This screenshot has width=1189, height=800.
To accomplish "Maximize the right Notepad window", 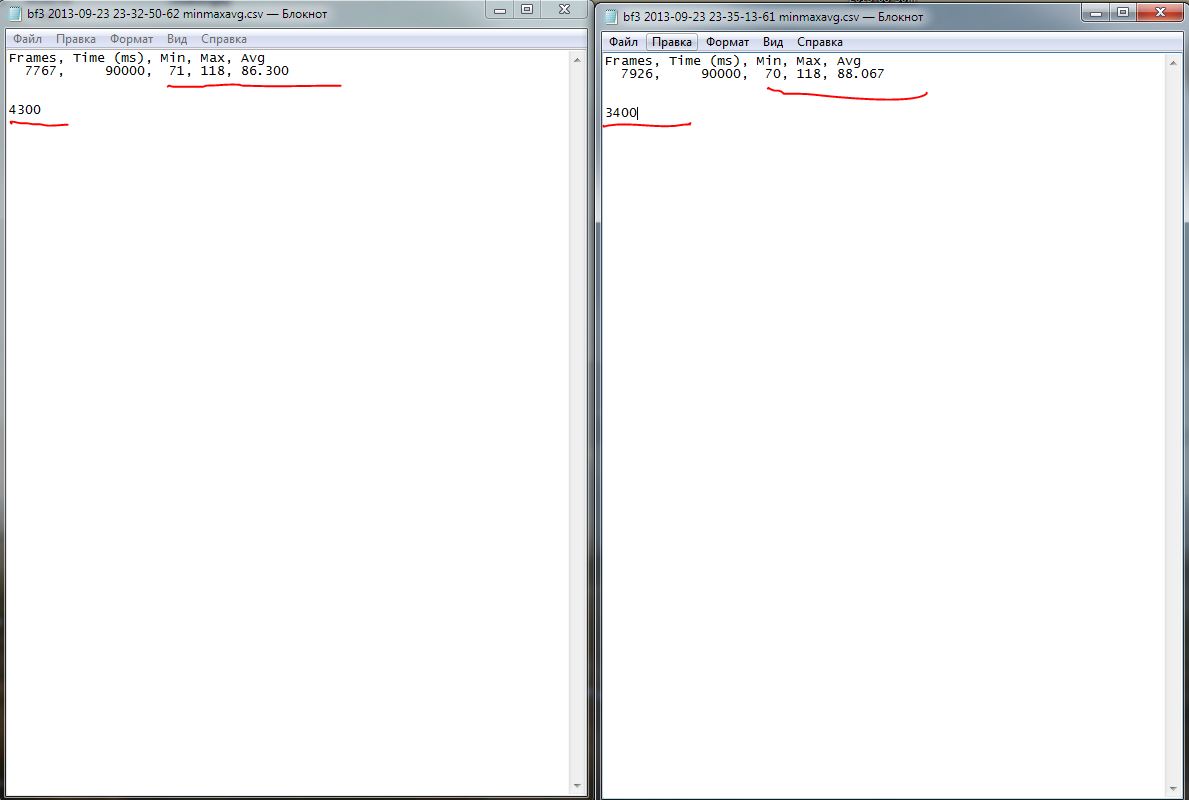I will coord(1123,12).
